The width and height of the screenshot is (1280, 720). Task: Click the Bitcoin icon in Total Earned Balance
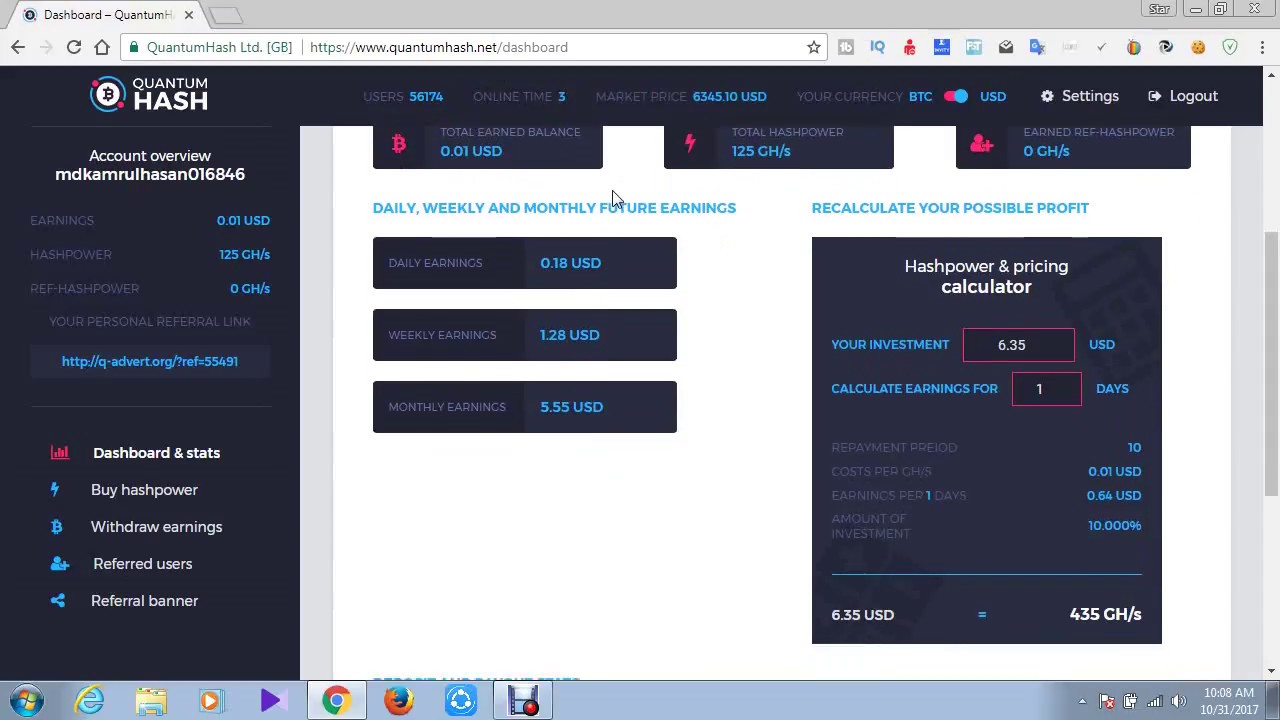click(399, 143)
